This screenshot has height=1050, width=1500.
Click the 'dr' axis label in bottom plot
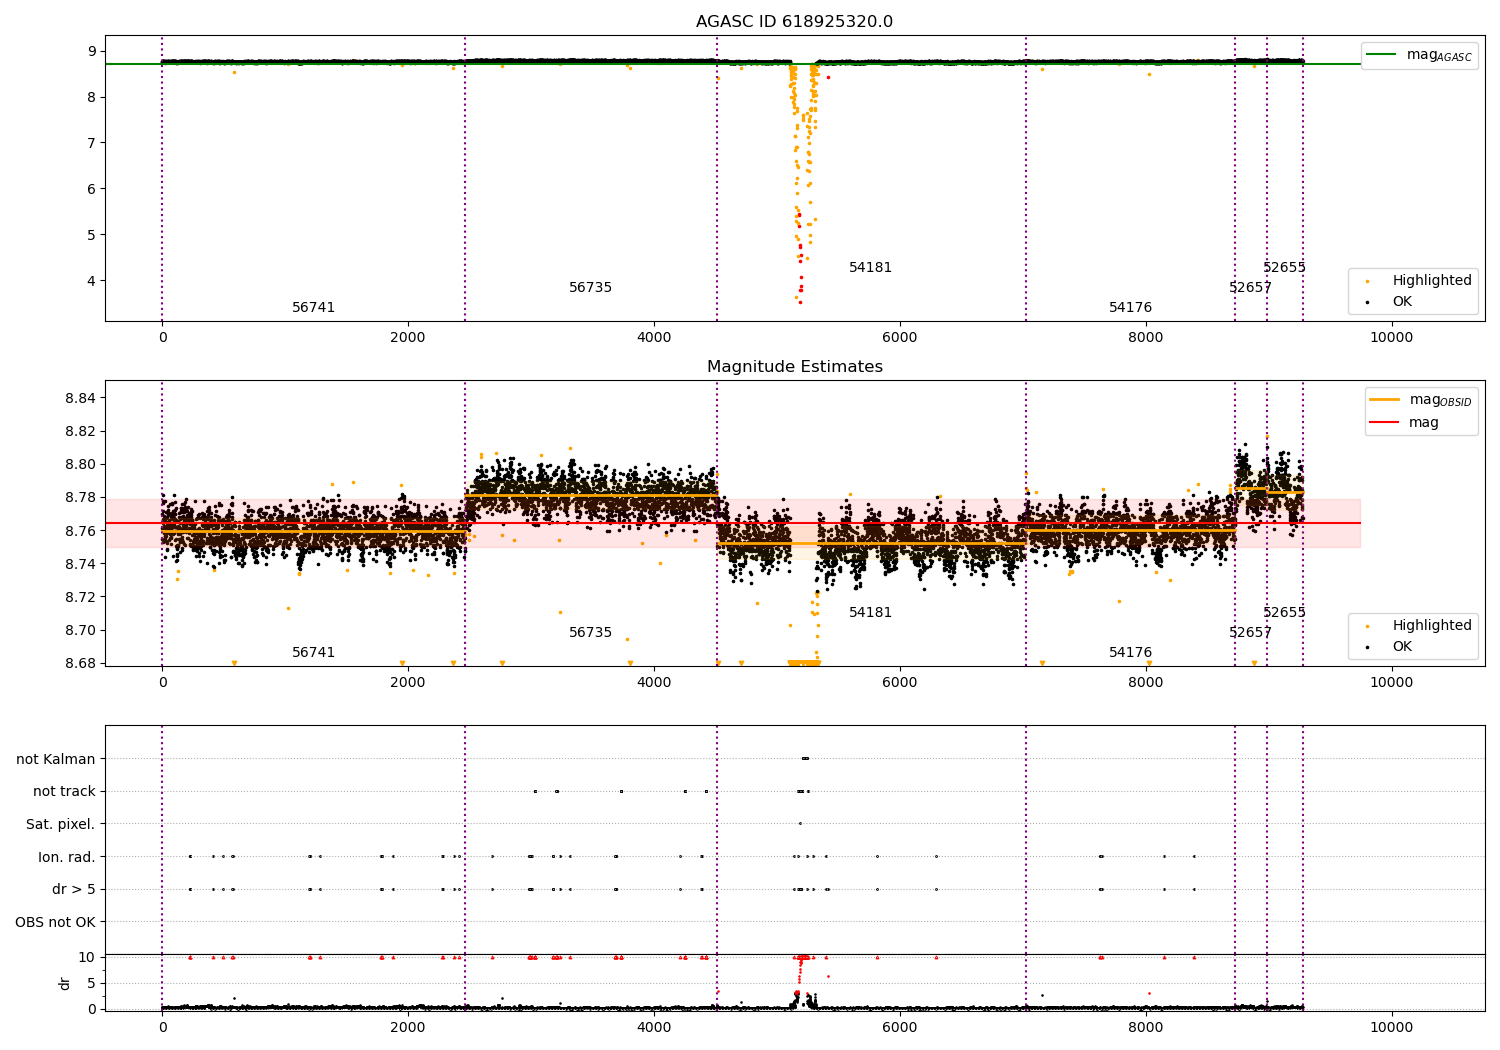pyautogui.click(x=65, y=983)
